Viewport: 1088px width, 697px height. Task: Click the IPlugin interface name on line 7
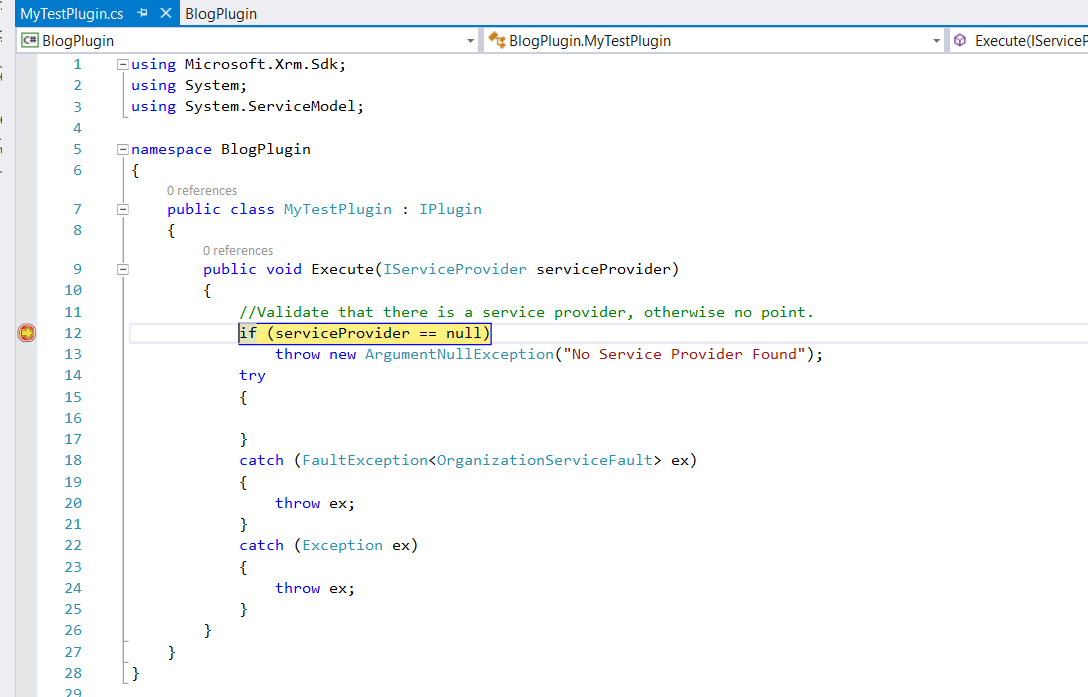(450, 209)
